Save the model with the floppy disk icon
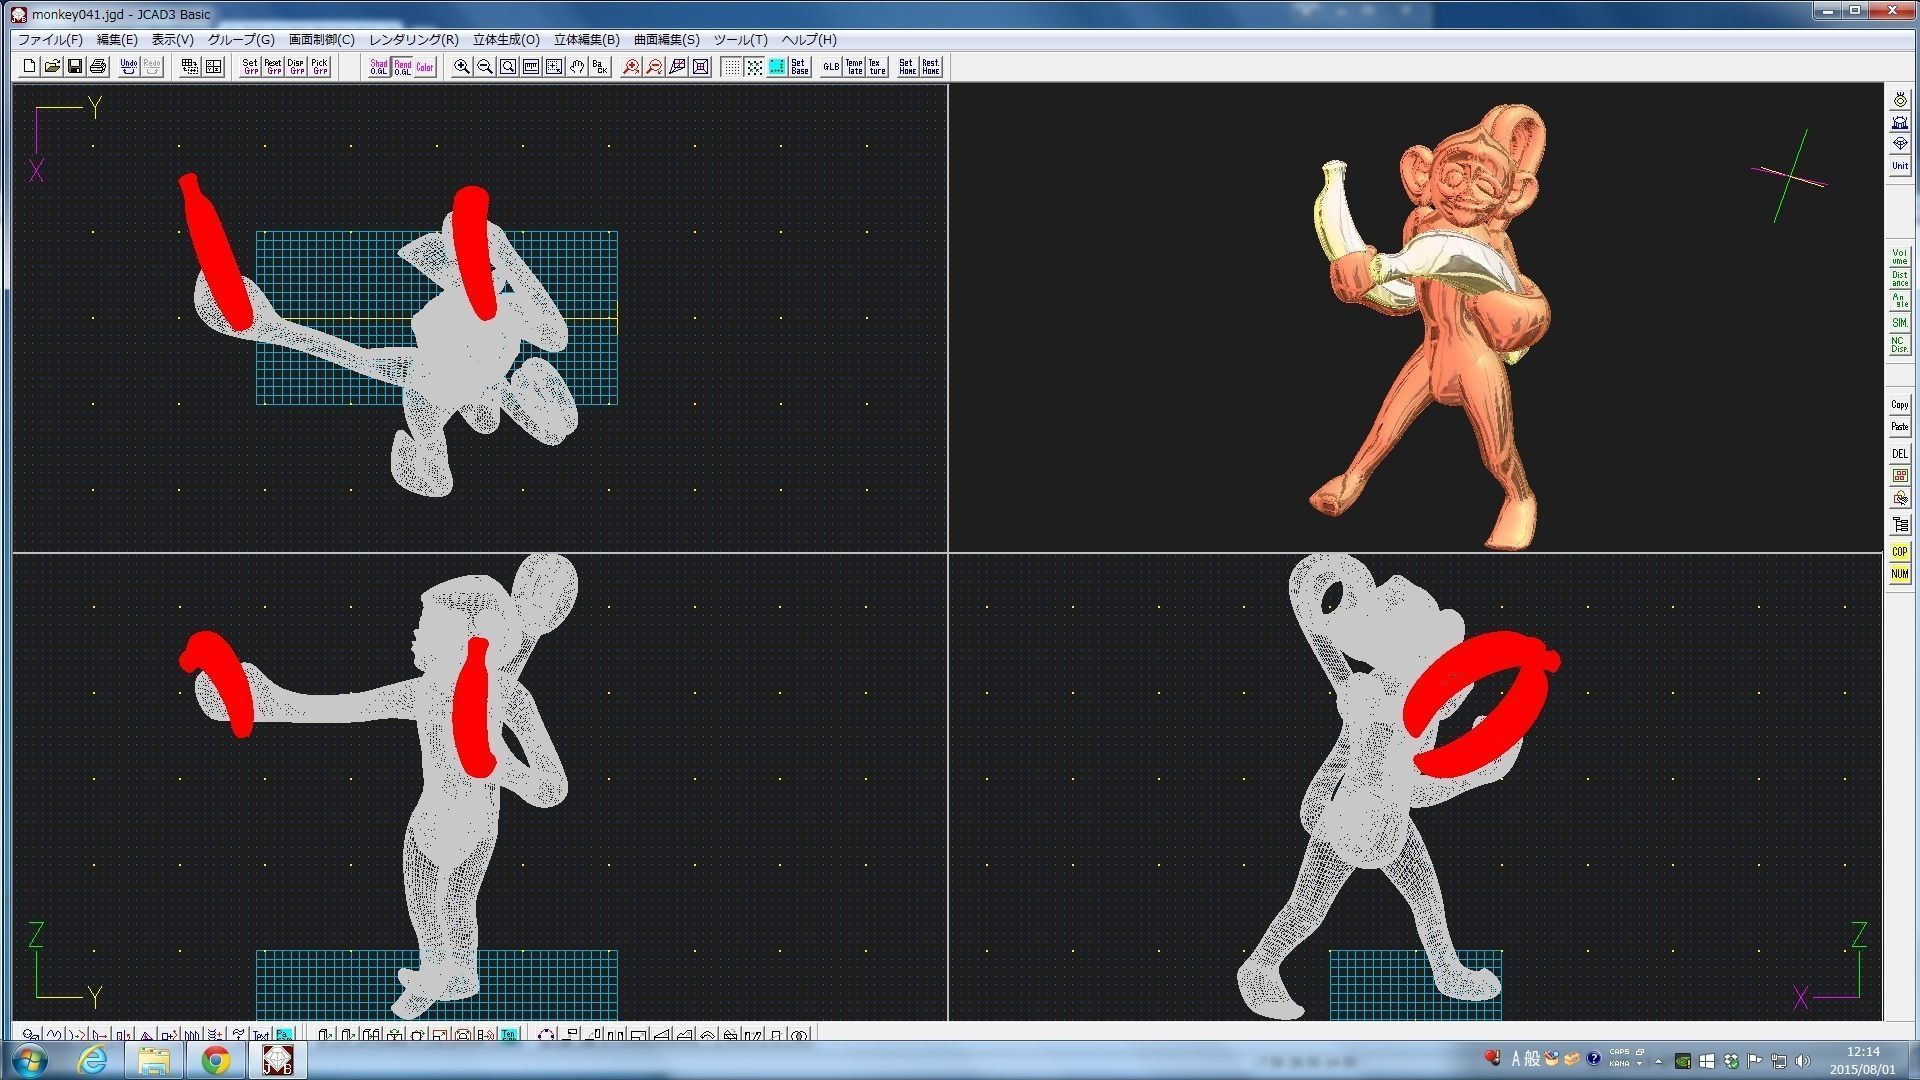The width and height of the screenshot is (1920, 1080). 75,66
